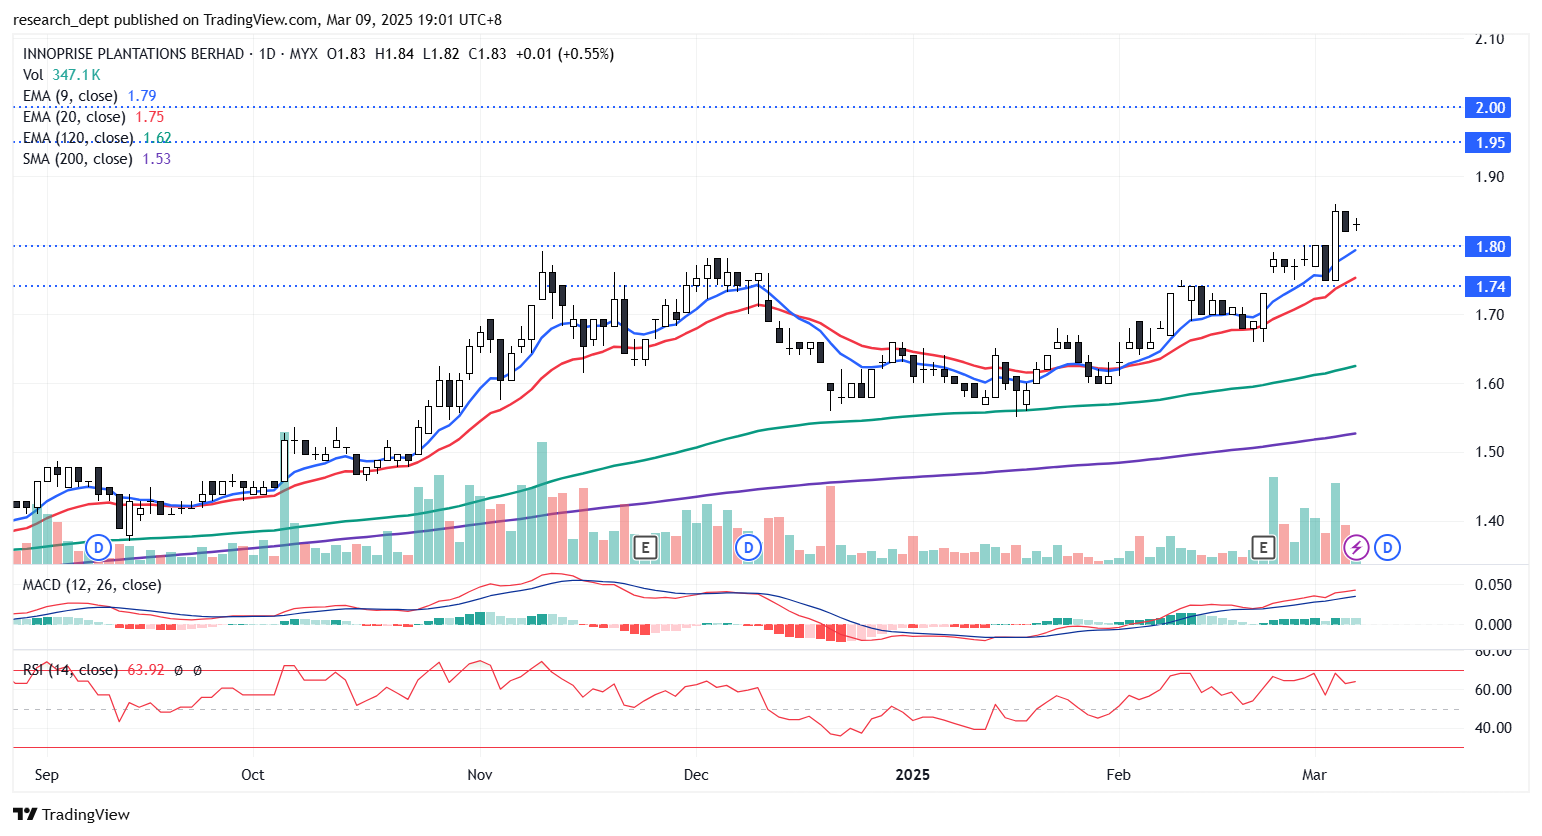Click the dividend D marker in March

point(1387,547)
